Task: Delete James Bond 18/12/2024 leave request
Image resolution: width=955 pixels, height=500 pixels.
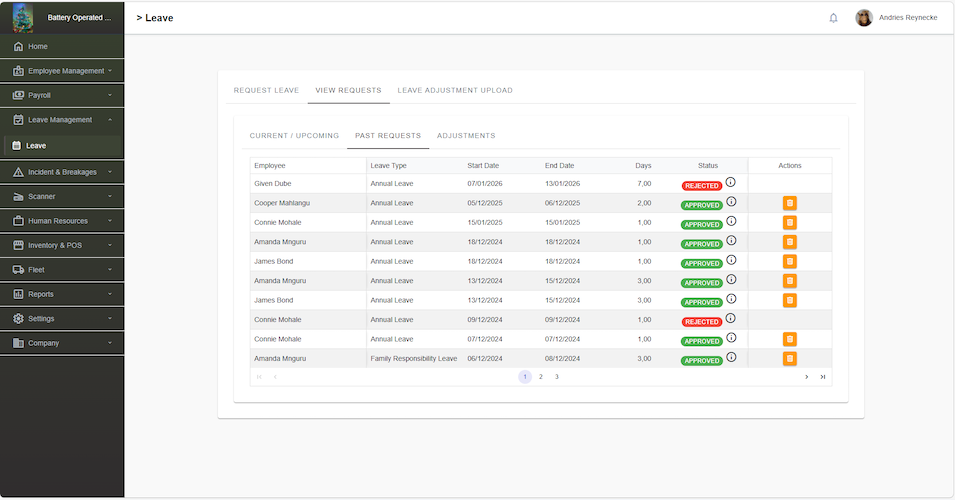Action: 790,262
